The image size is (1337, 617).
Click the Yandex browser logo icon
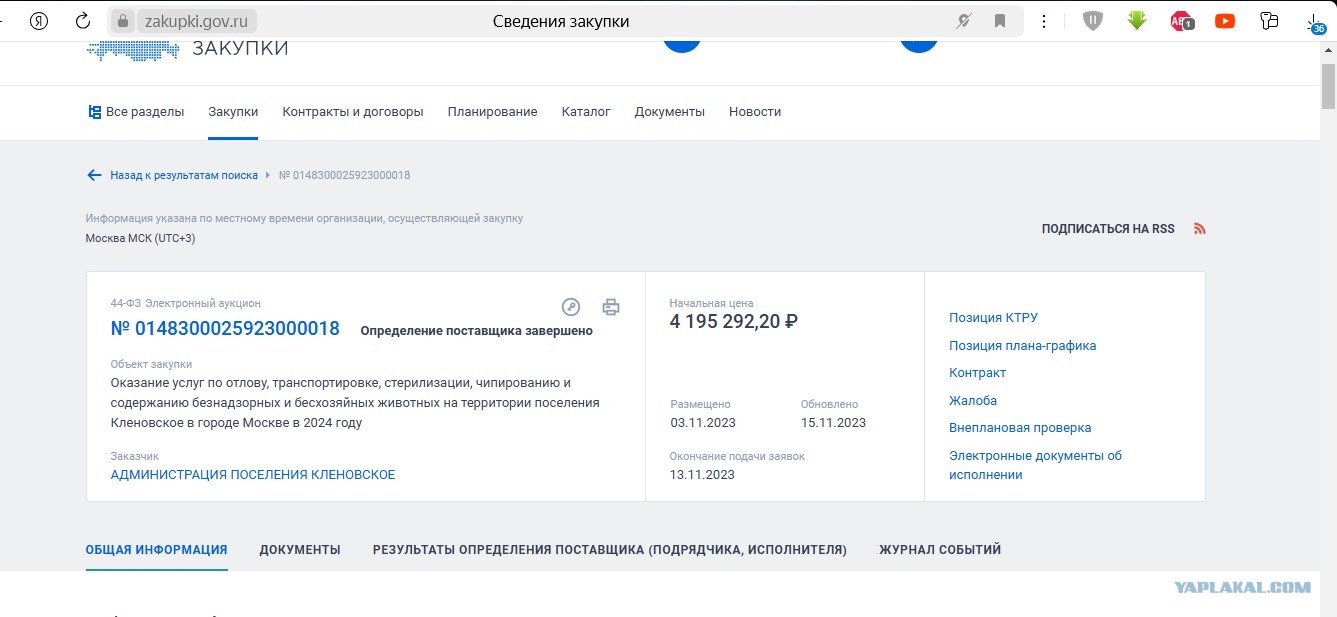pos(39,21)
